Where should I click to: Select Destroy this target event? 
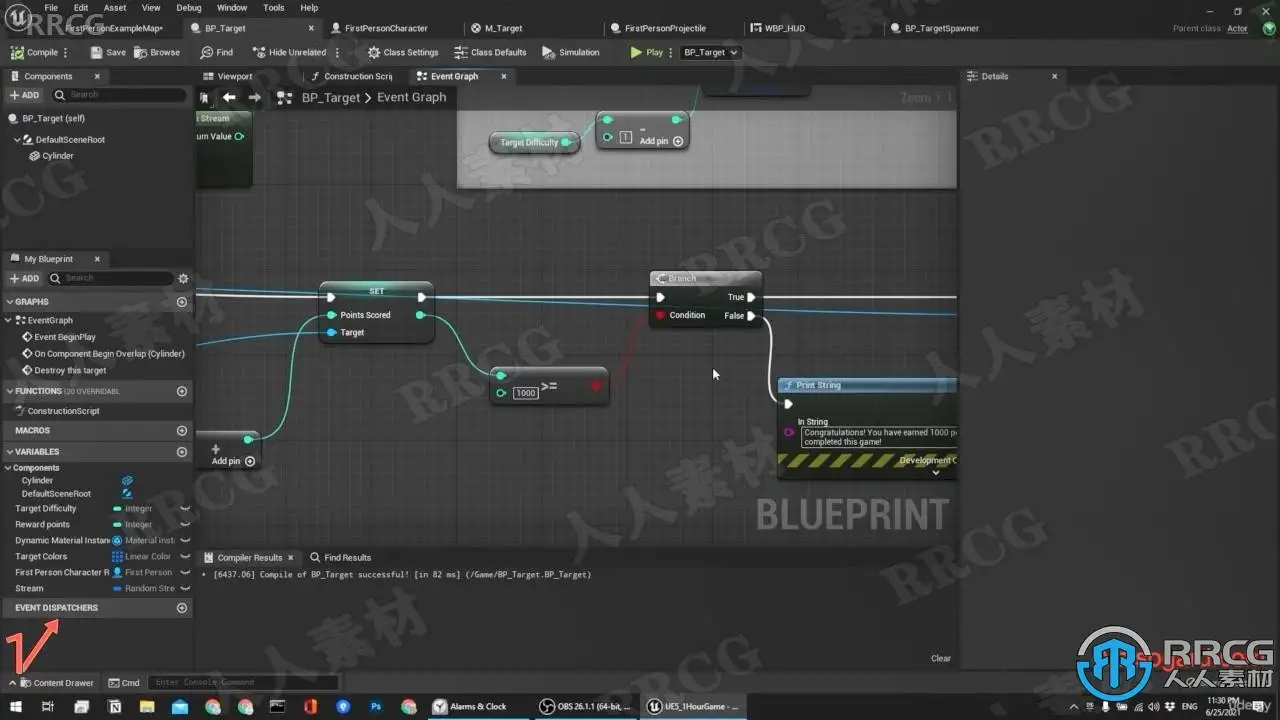(x=70, y=370)
